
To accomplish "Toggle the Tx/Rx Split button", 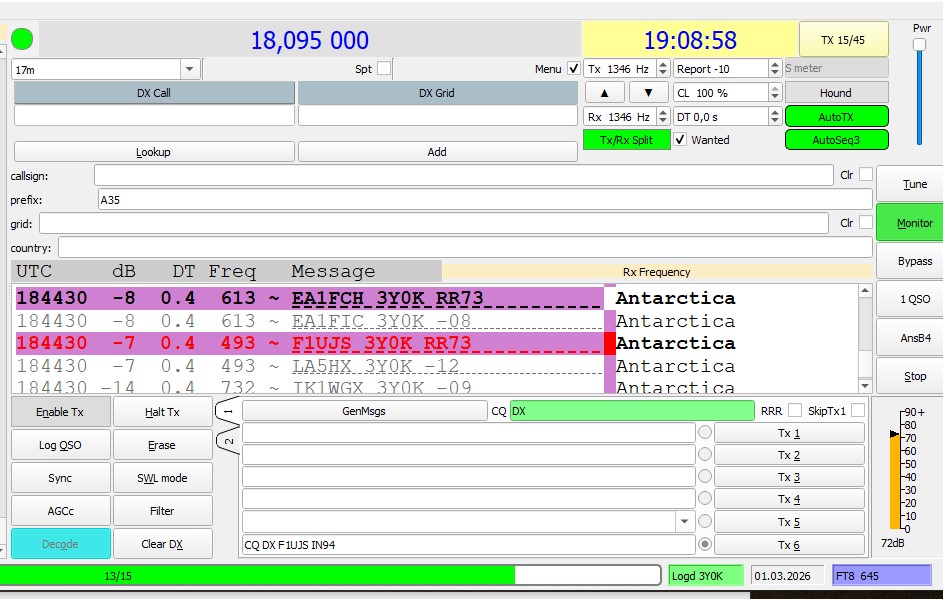I will pos(626,140).
